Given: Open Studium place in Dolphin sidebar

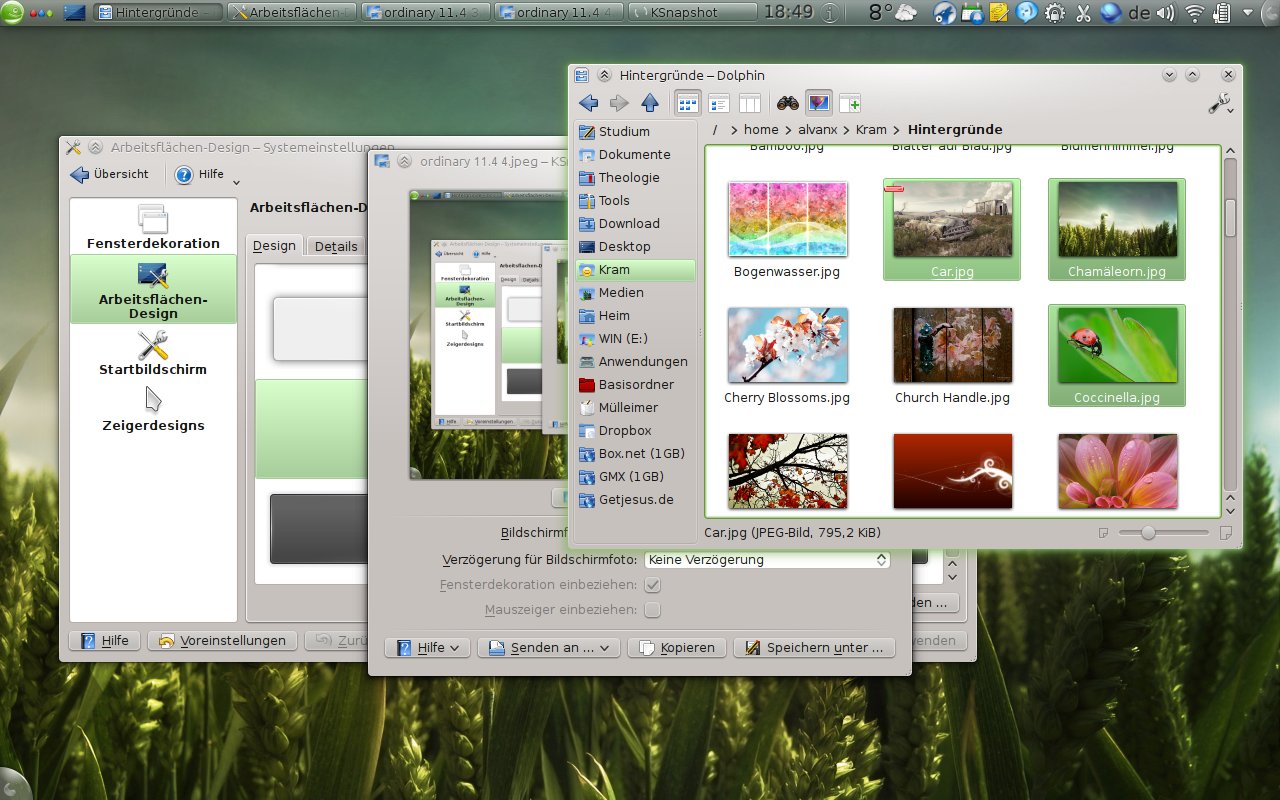Looking at the screenshot, I should (635, 131).
